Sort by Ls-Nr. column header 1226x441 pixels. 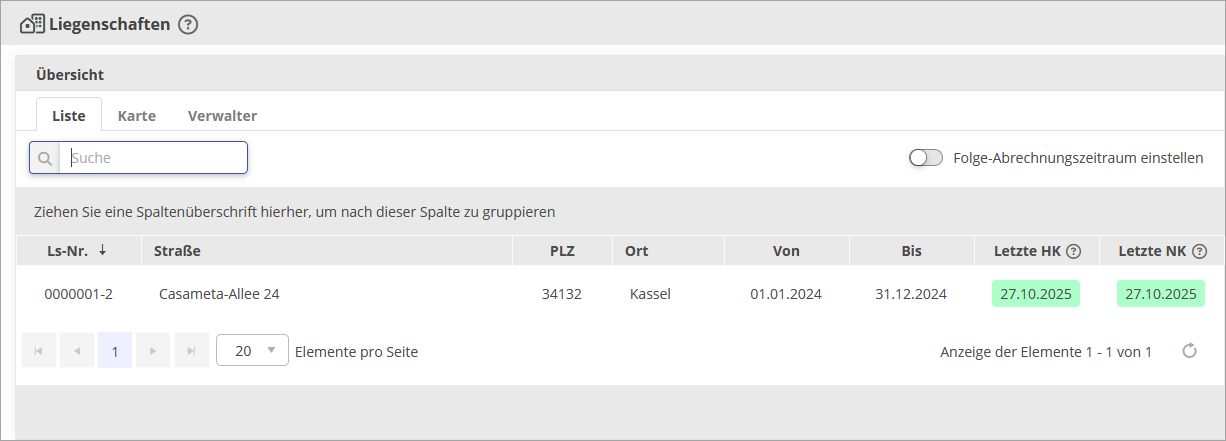[68, 251]
